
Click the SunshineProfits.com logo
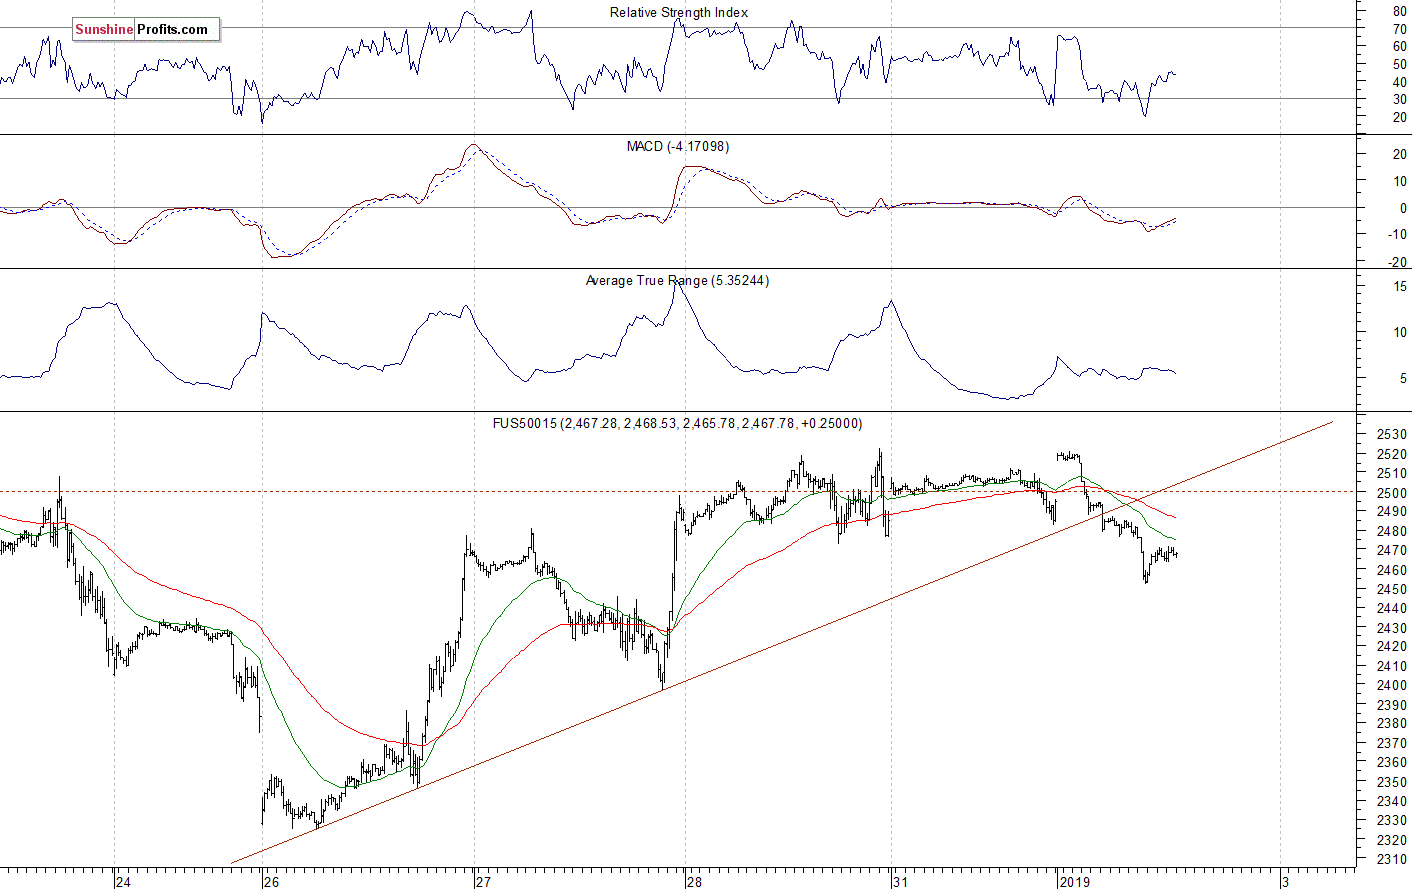point(144,29)
